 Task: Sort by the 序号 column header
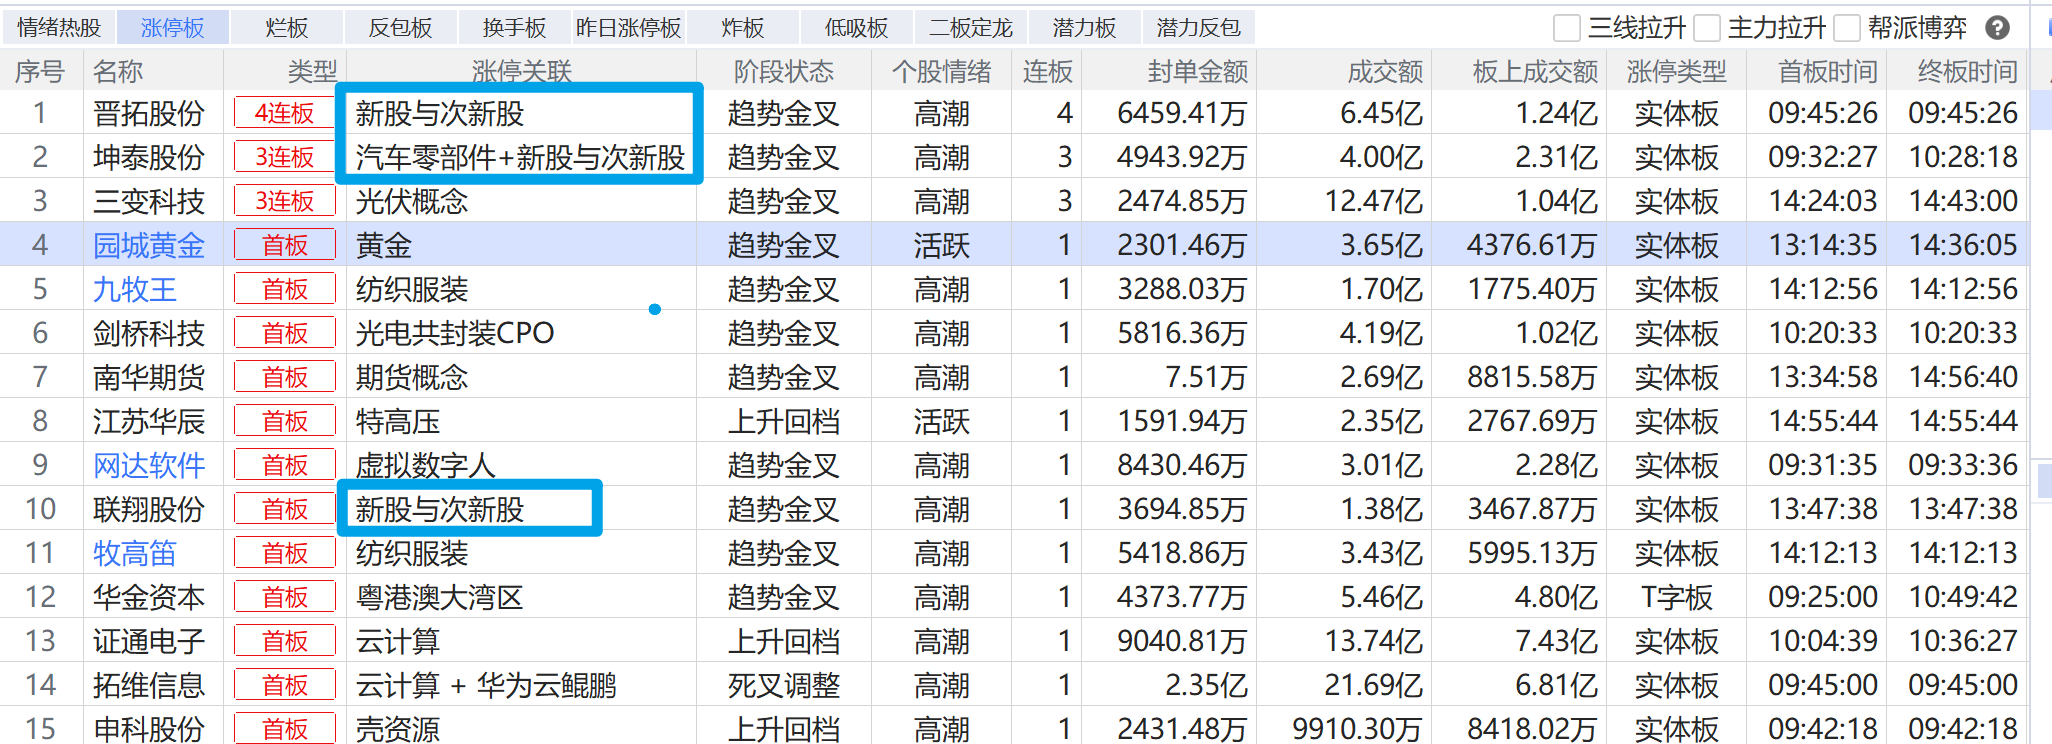tap(40, 72)
